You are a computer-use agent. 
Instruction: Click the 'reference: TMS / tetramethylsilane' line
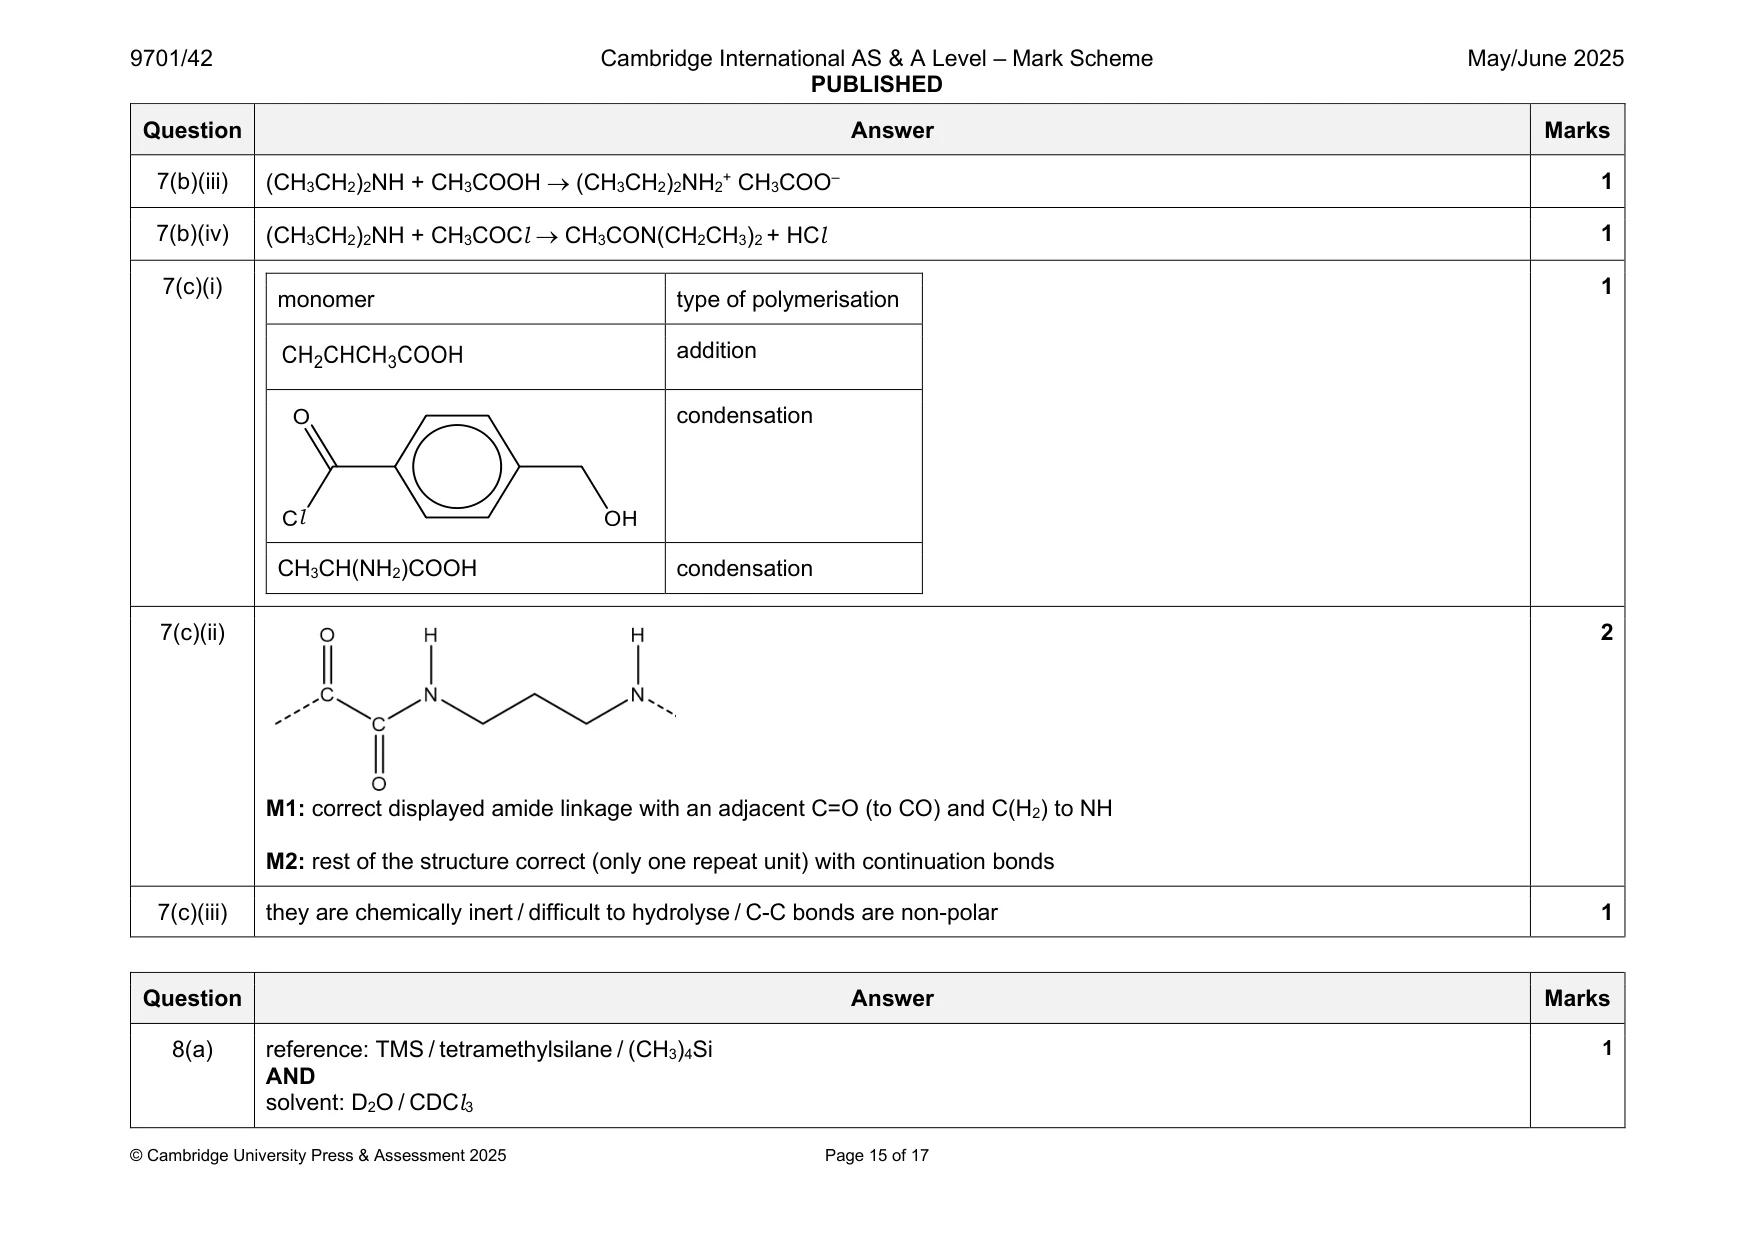coord(489,1050)
